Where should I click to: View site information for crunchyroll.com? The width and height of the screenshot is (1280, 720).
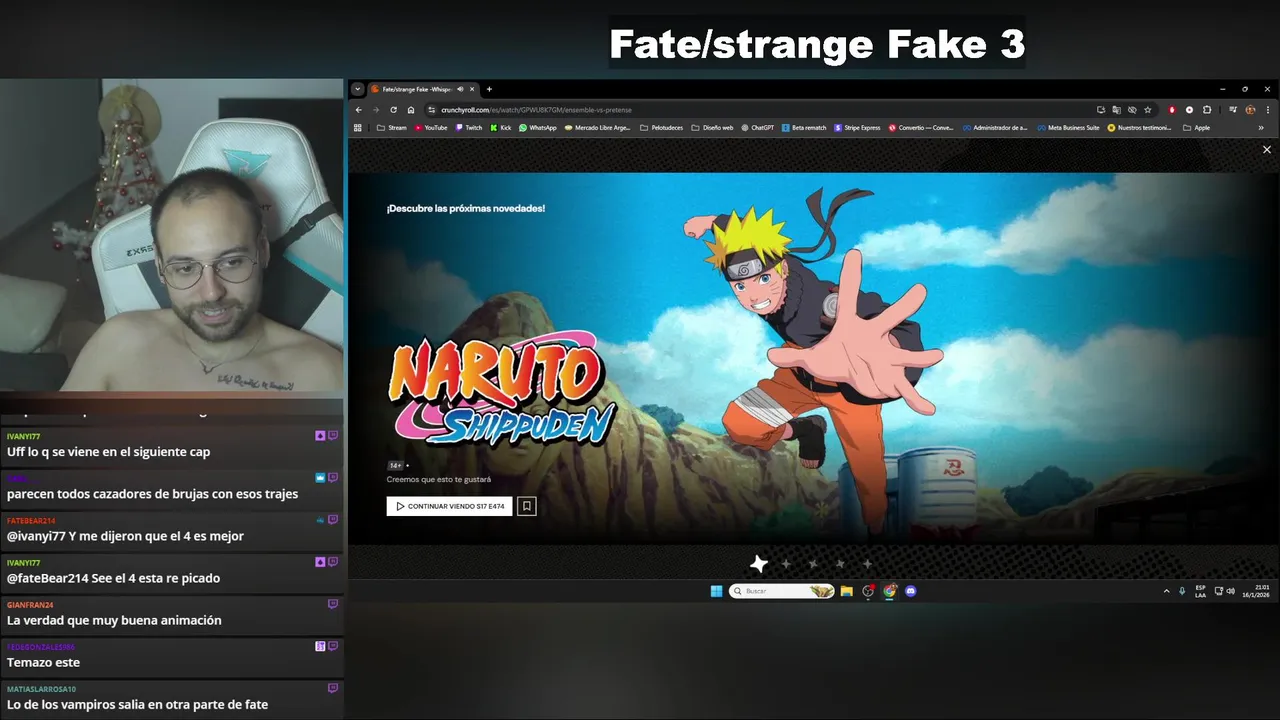[432, 110]
